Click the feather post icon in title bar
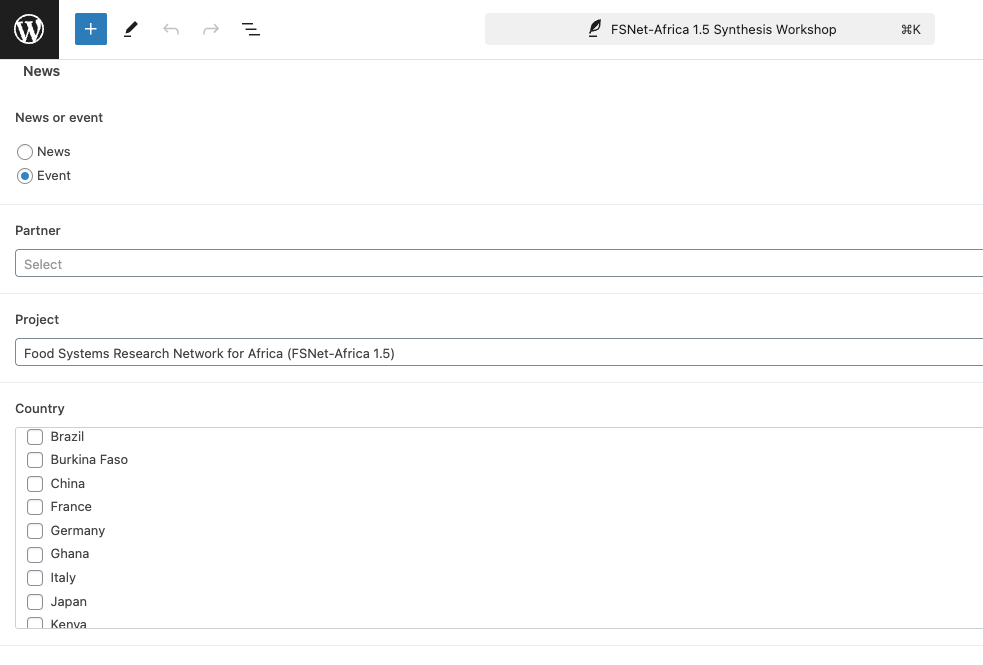This screenshot has width=983, height=665. click(595, 29)
